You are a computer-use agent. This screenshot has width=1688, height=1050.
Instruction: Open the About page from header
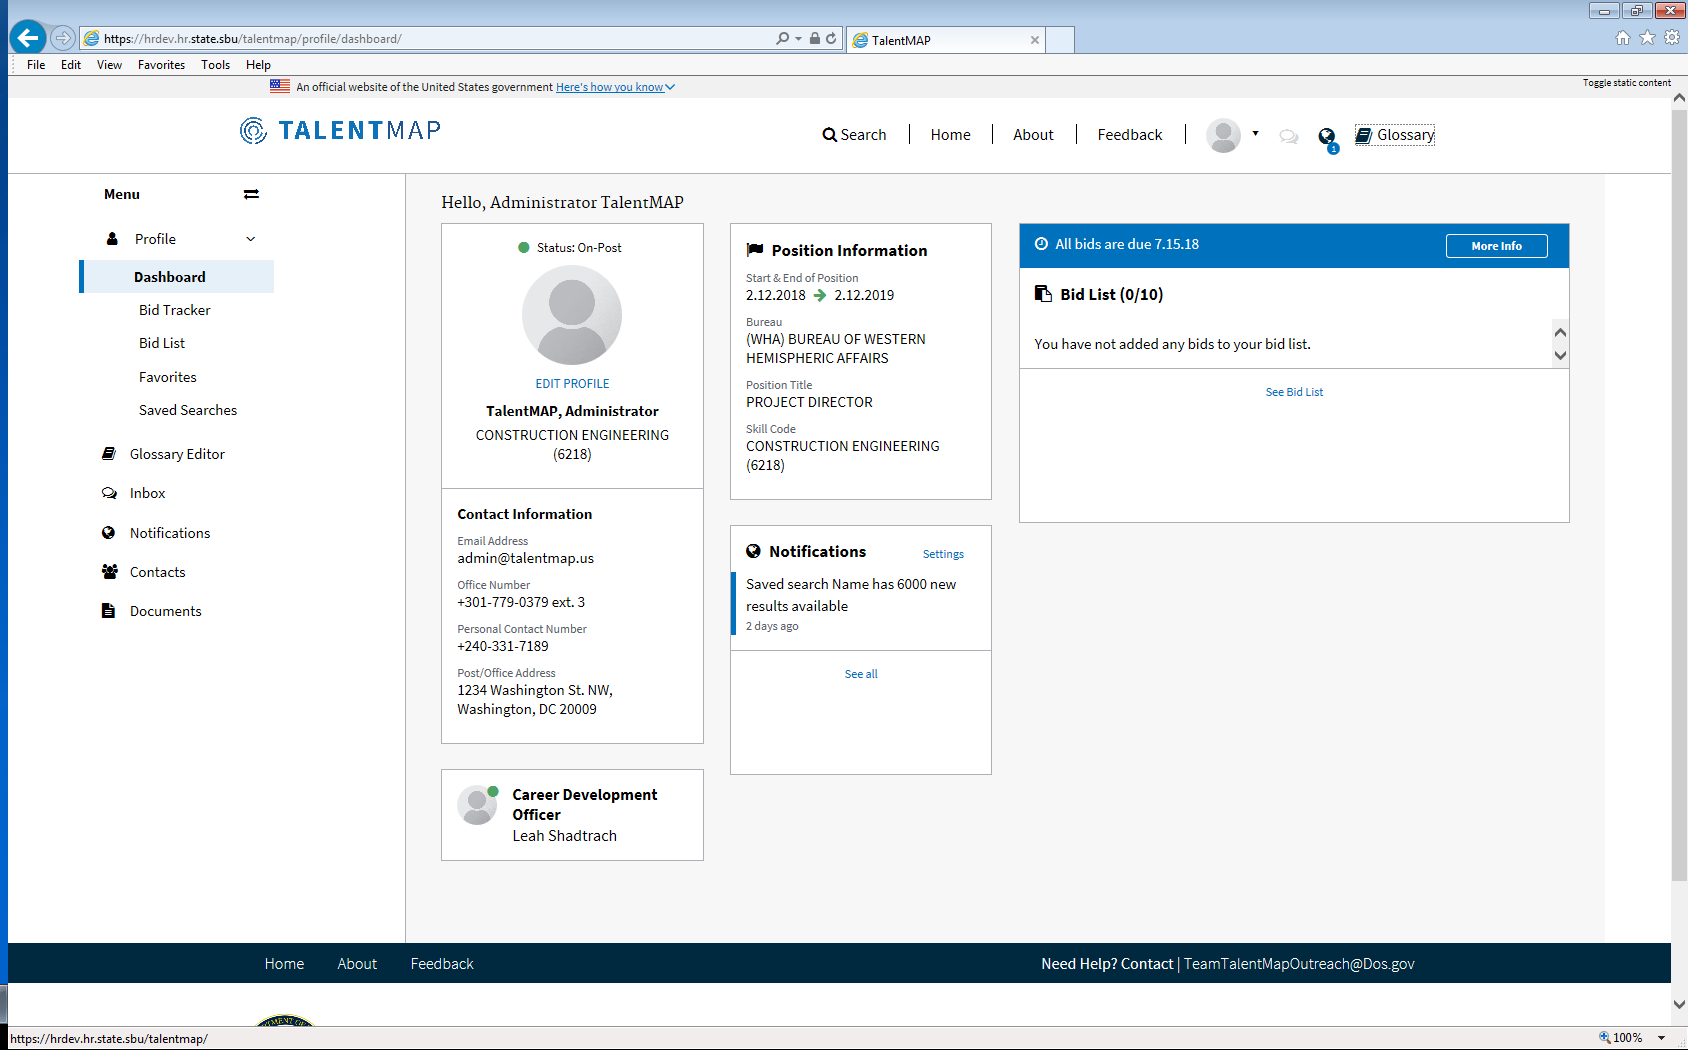click(1033, 135)
